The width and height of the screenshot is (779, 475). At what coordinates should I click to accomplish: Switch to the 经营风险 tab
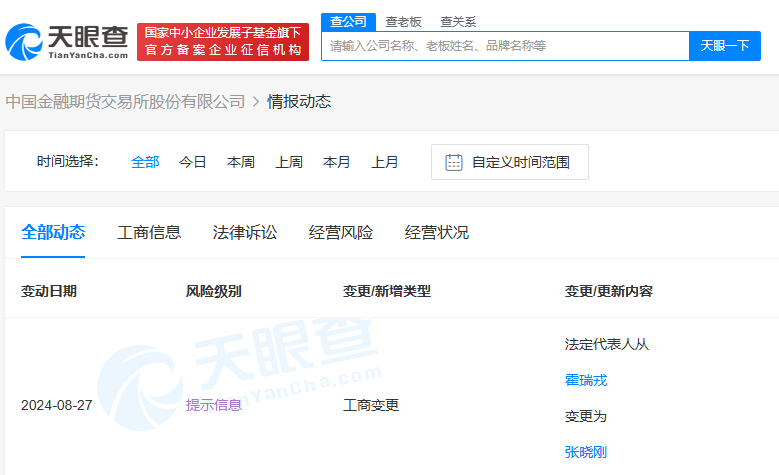341,233
